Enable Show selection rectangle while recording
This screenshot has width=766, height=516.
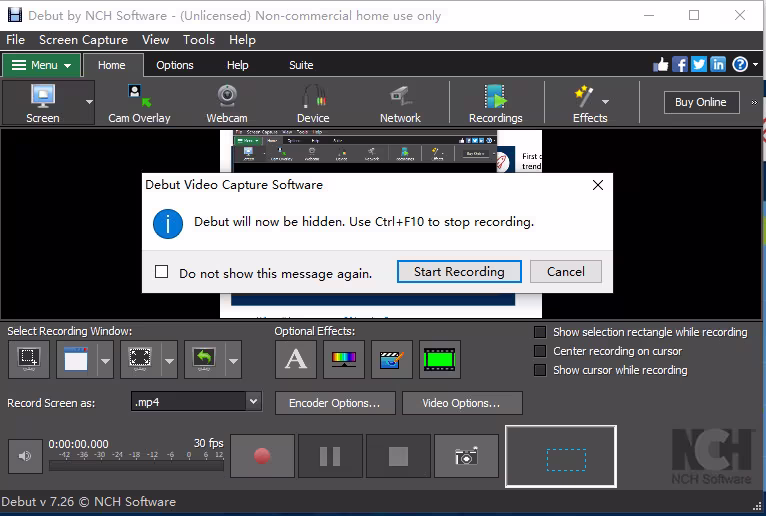coord(540,332)
